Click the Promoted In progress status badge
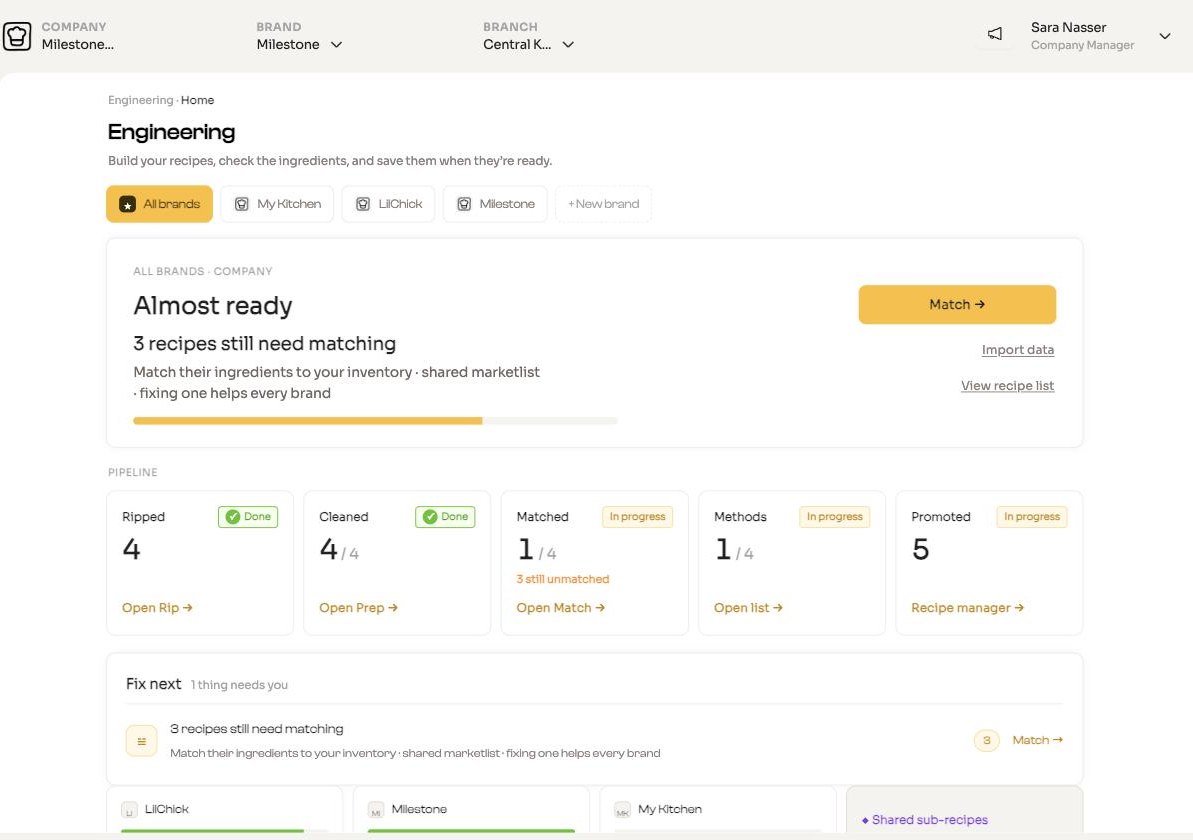1193x840 pixels. 1032,517
